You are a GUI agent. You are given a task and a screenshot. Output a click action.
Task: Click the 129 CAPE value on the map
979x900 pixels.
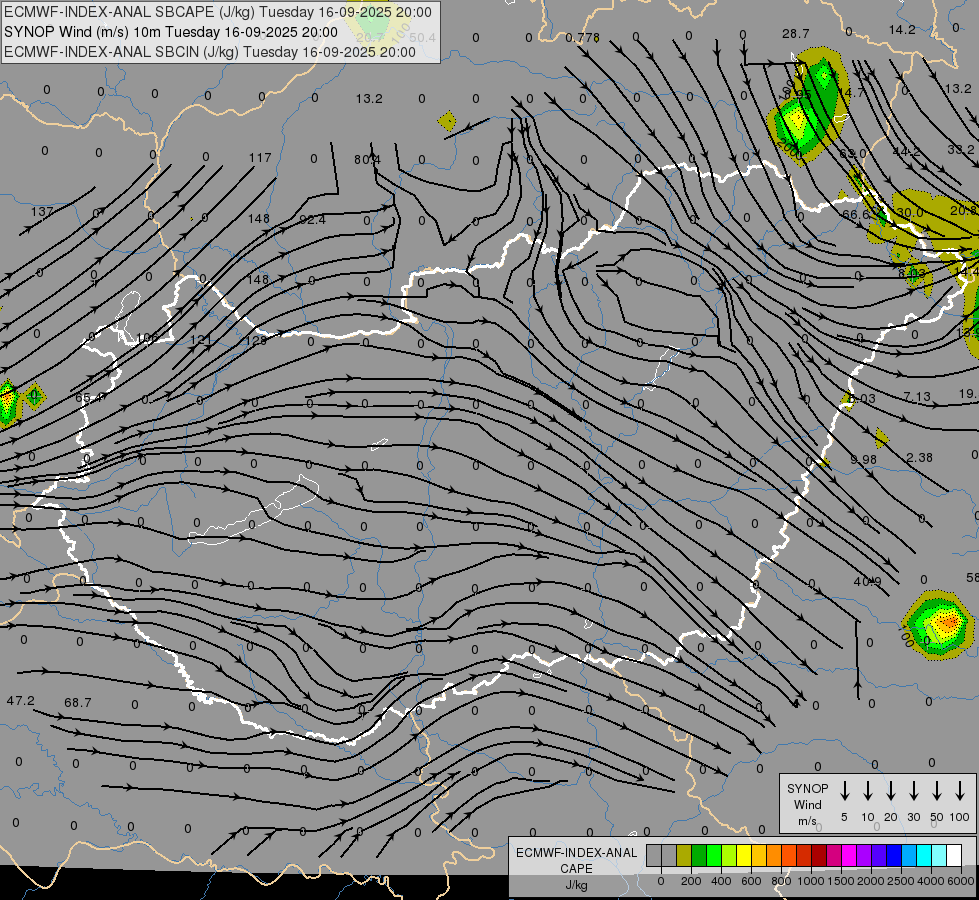256,340
